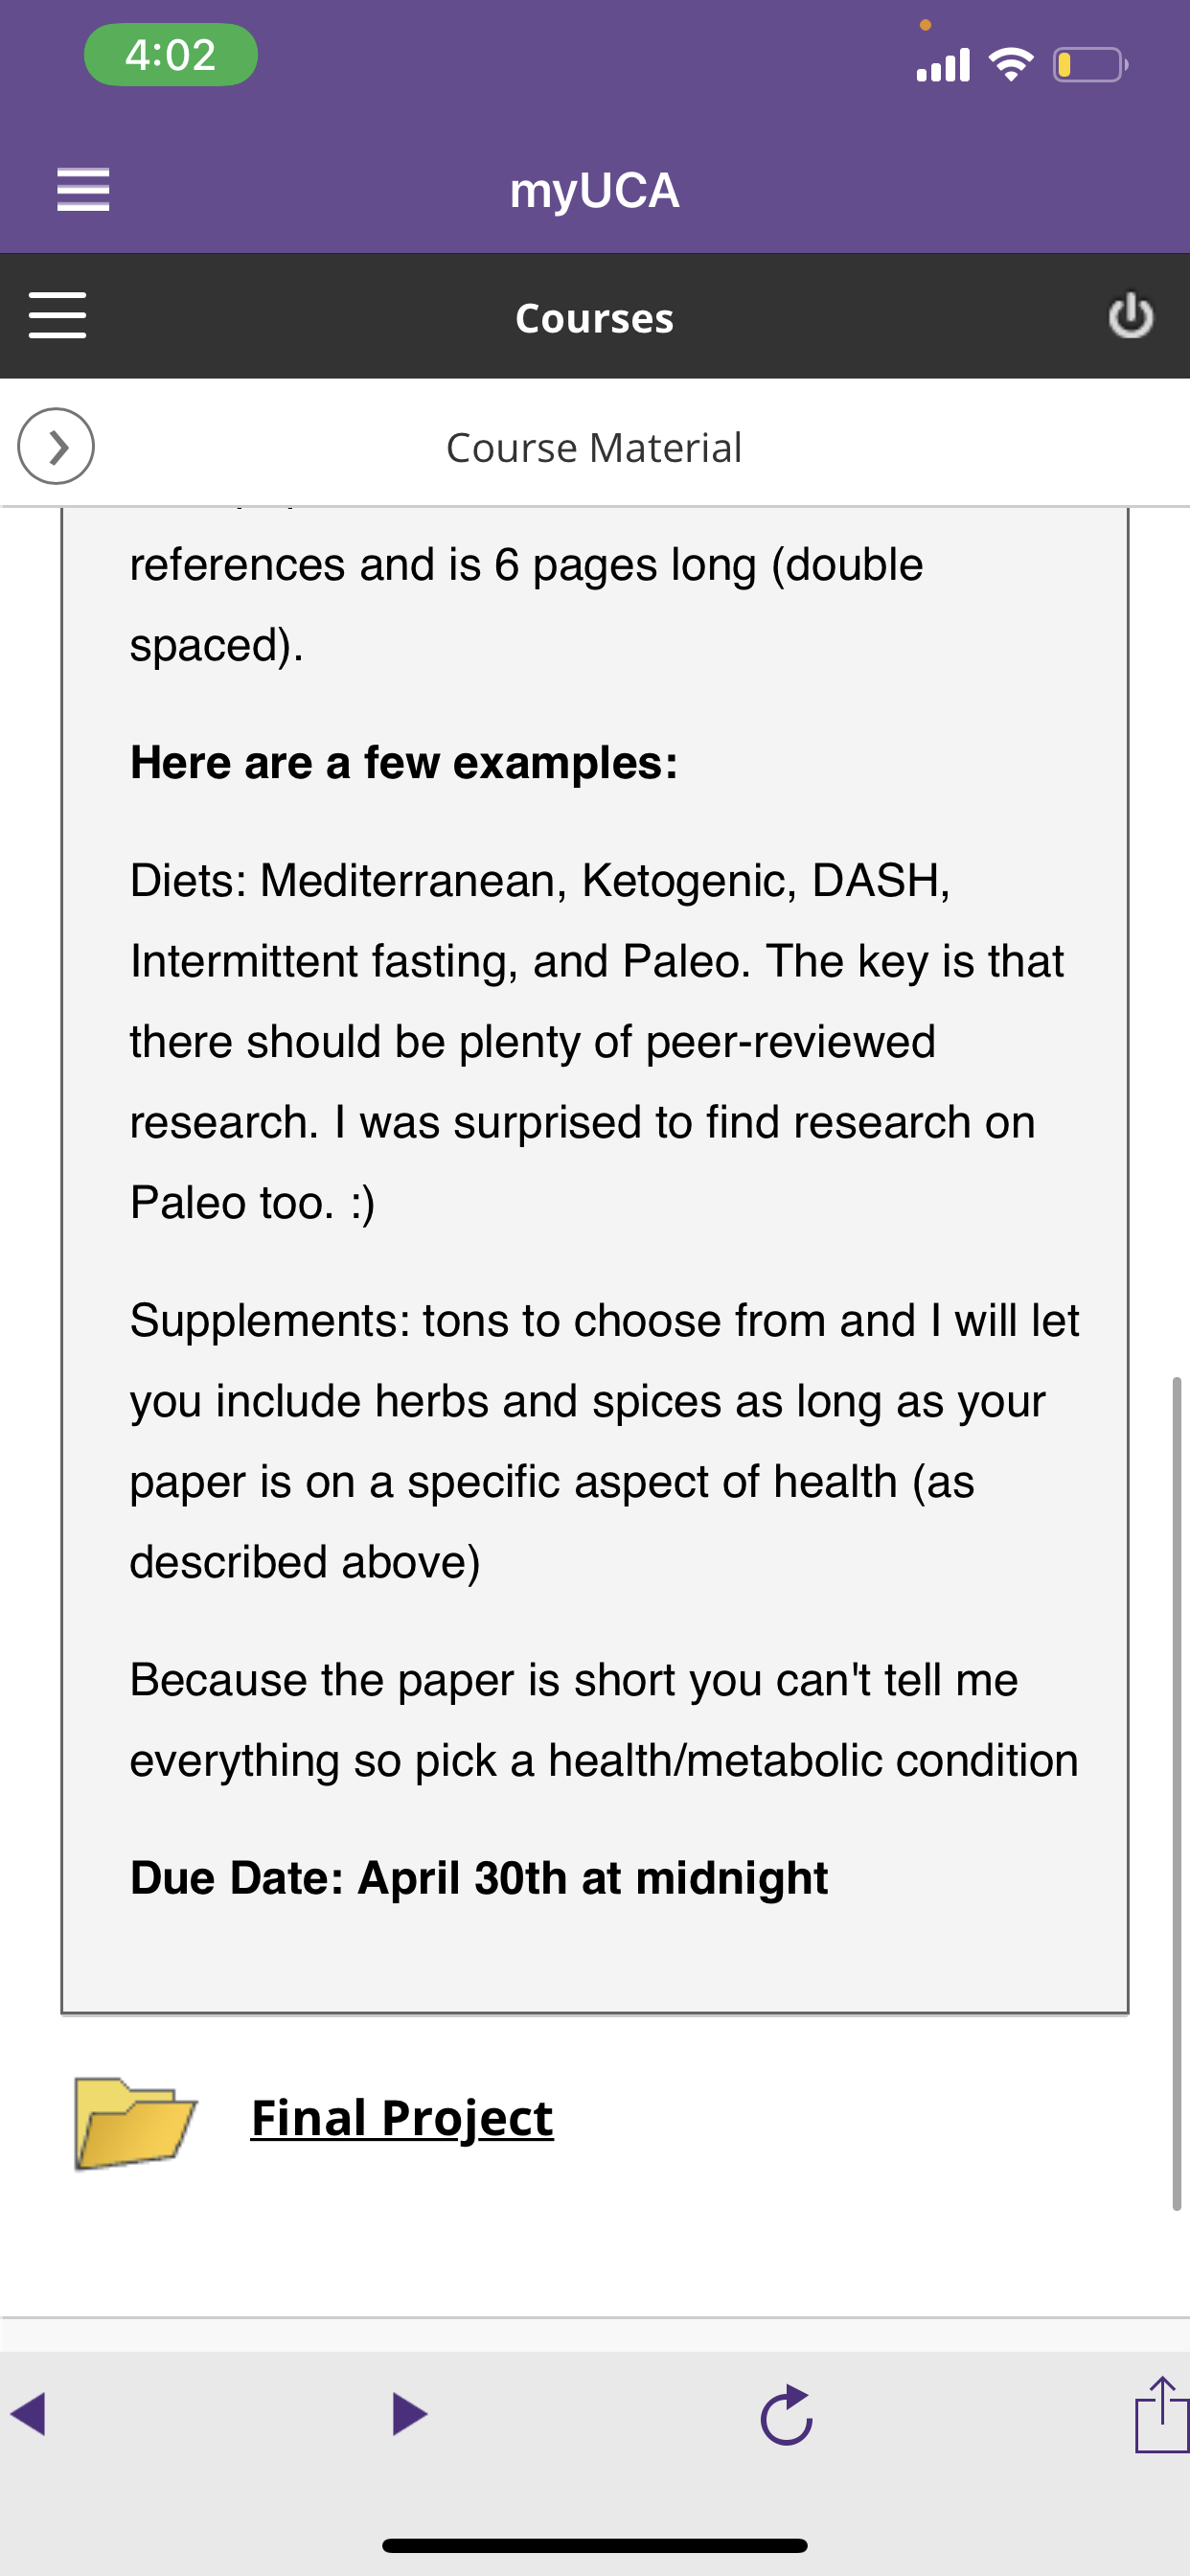The width and height of the screenshot is (1190, 2576).
Task: Tap the Here are a few examples heading
Action: tap(404, 763)
